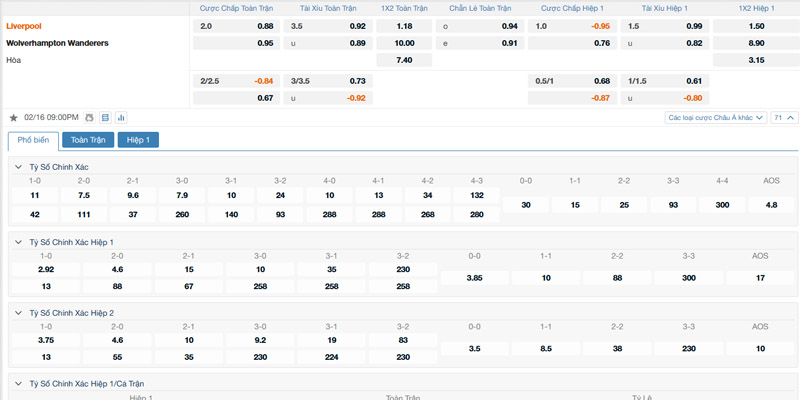The image size is (800, 400).
Task: Select 2/2.5 handicap odds -0.84
Action: 237,81
